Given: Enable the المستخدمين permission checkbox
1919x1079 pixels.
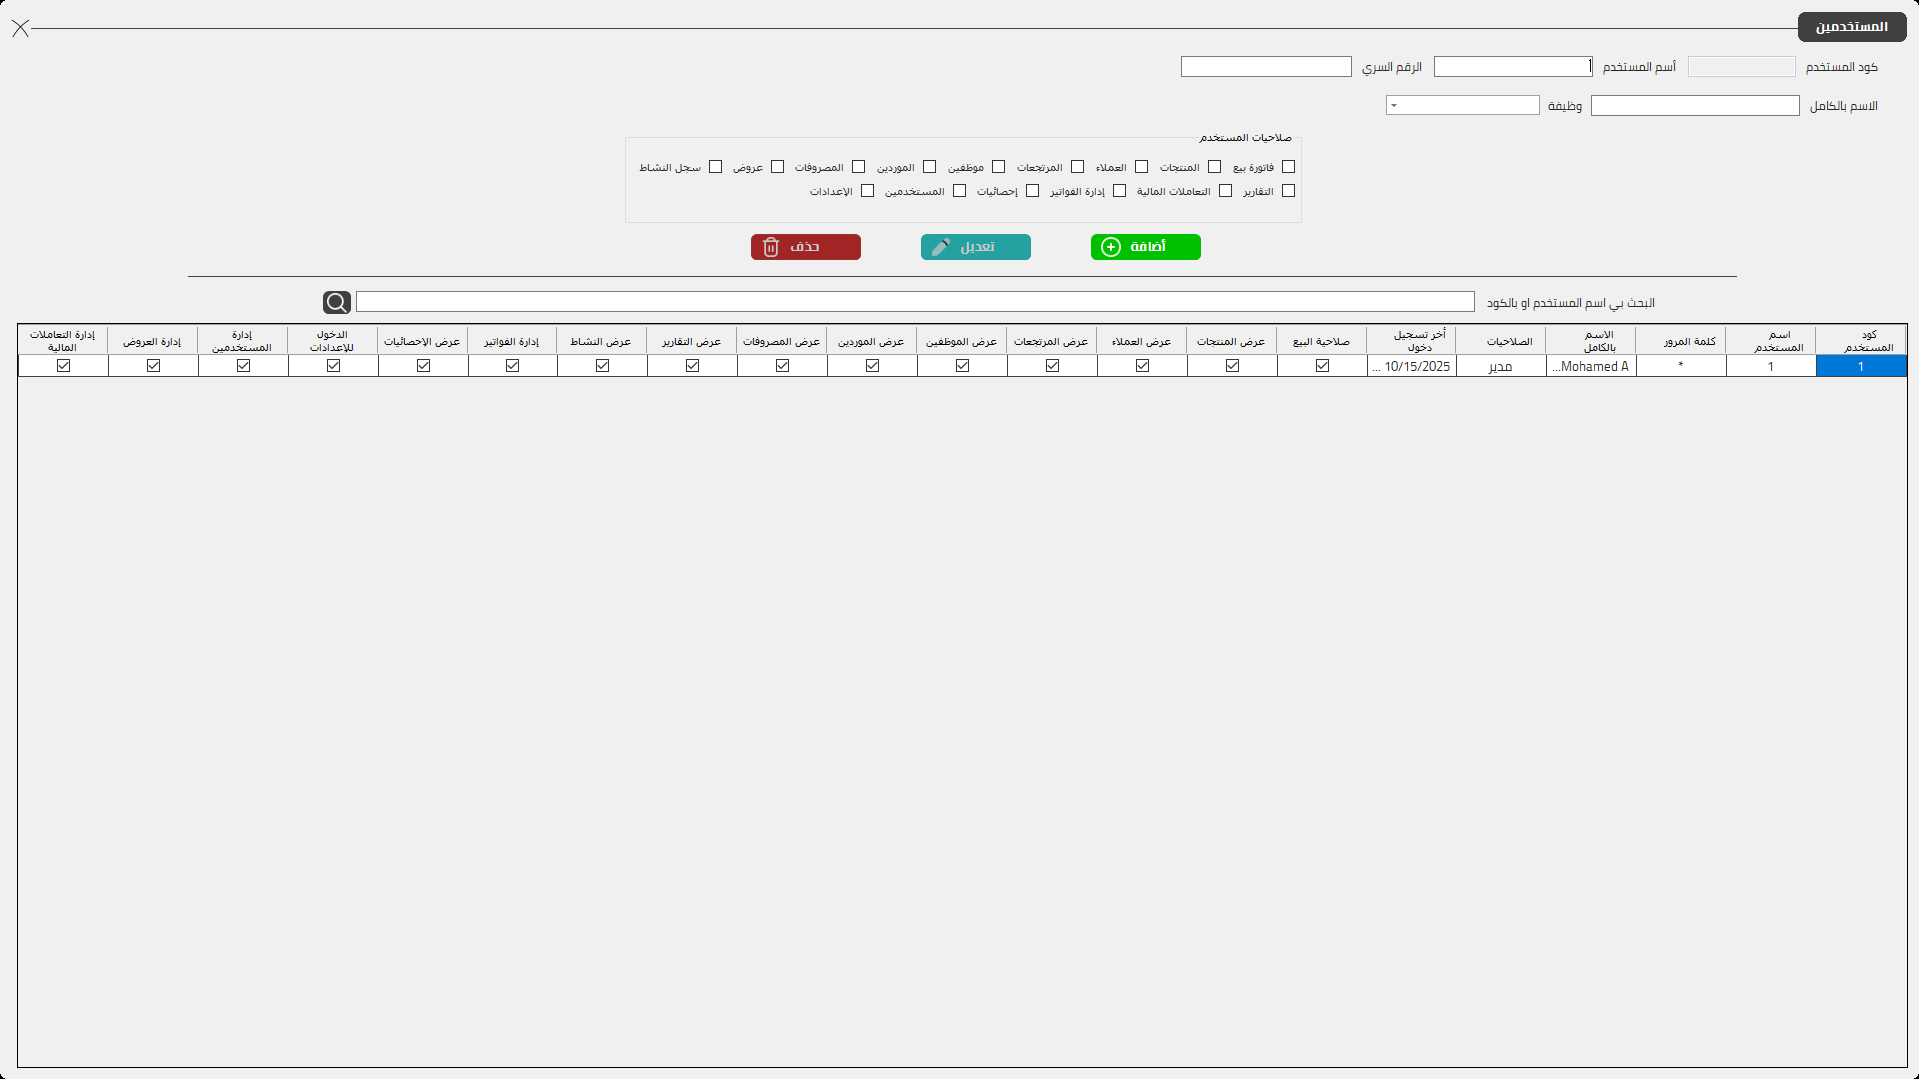Looking at the screenshot, I should tap(959, 191).
